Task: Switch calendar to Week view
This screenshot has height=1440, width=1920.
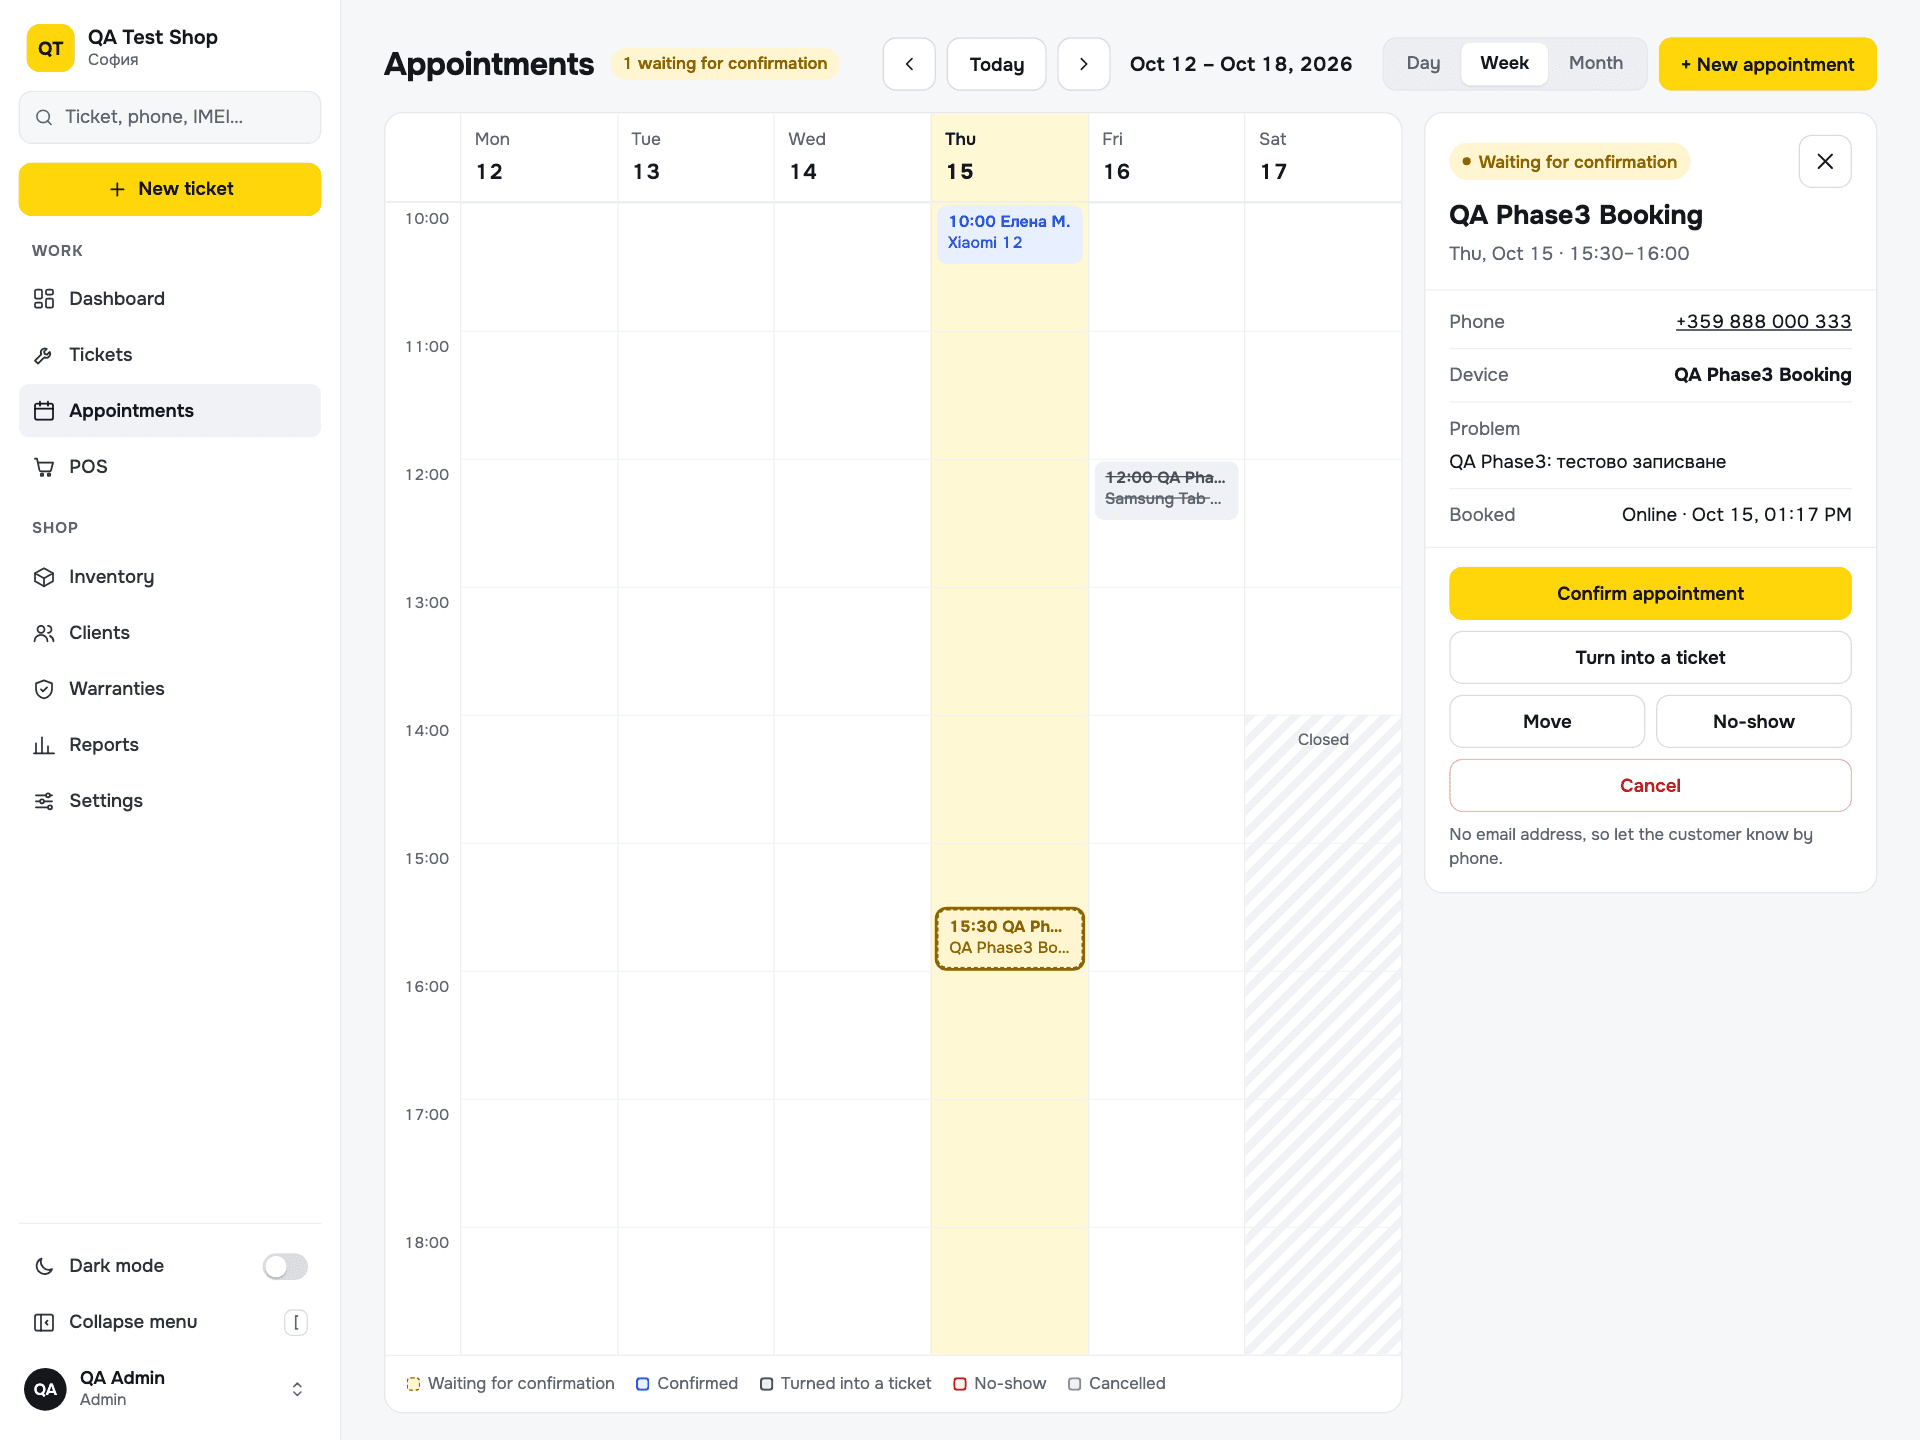Action: pos(1504,63)
